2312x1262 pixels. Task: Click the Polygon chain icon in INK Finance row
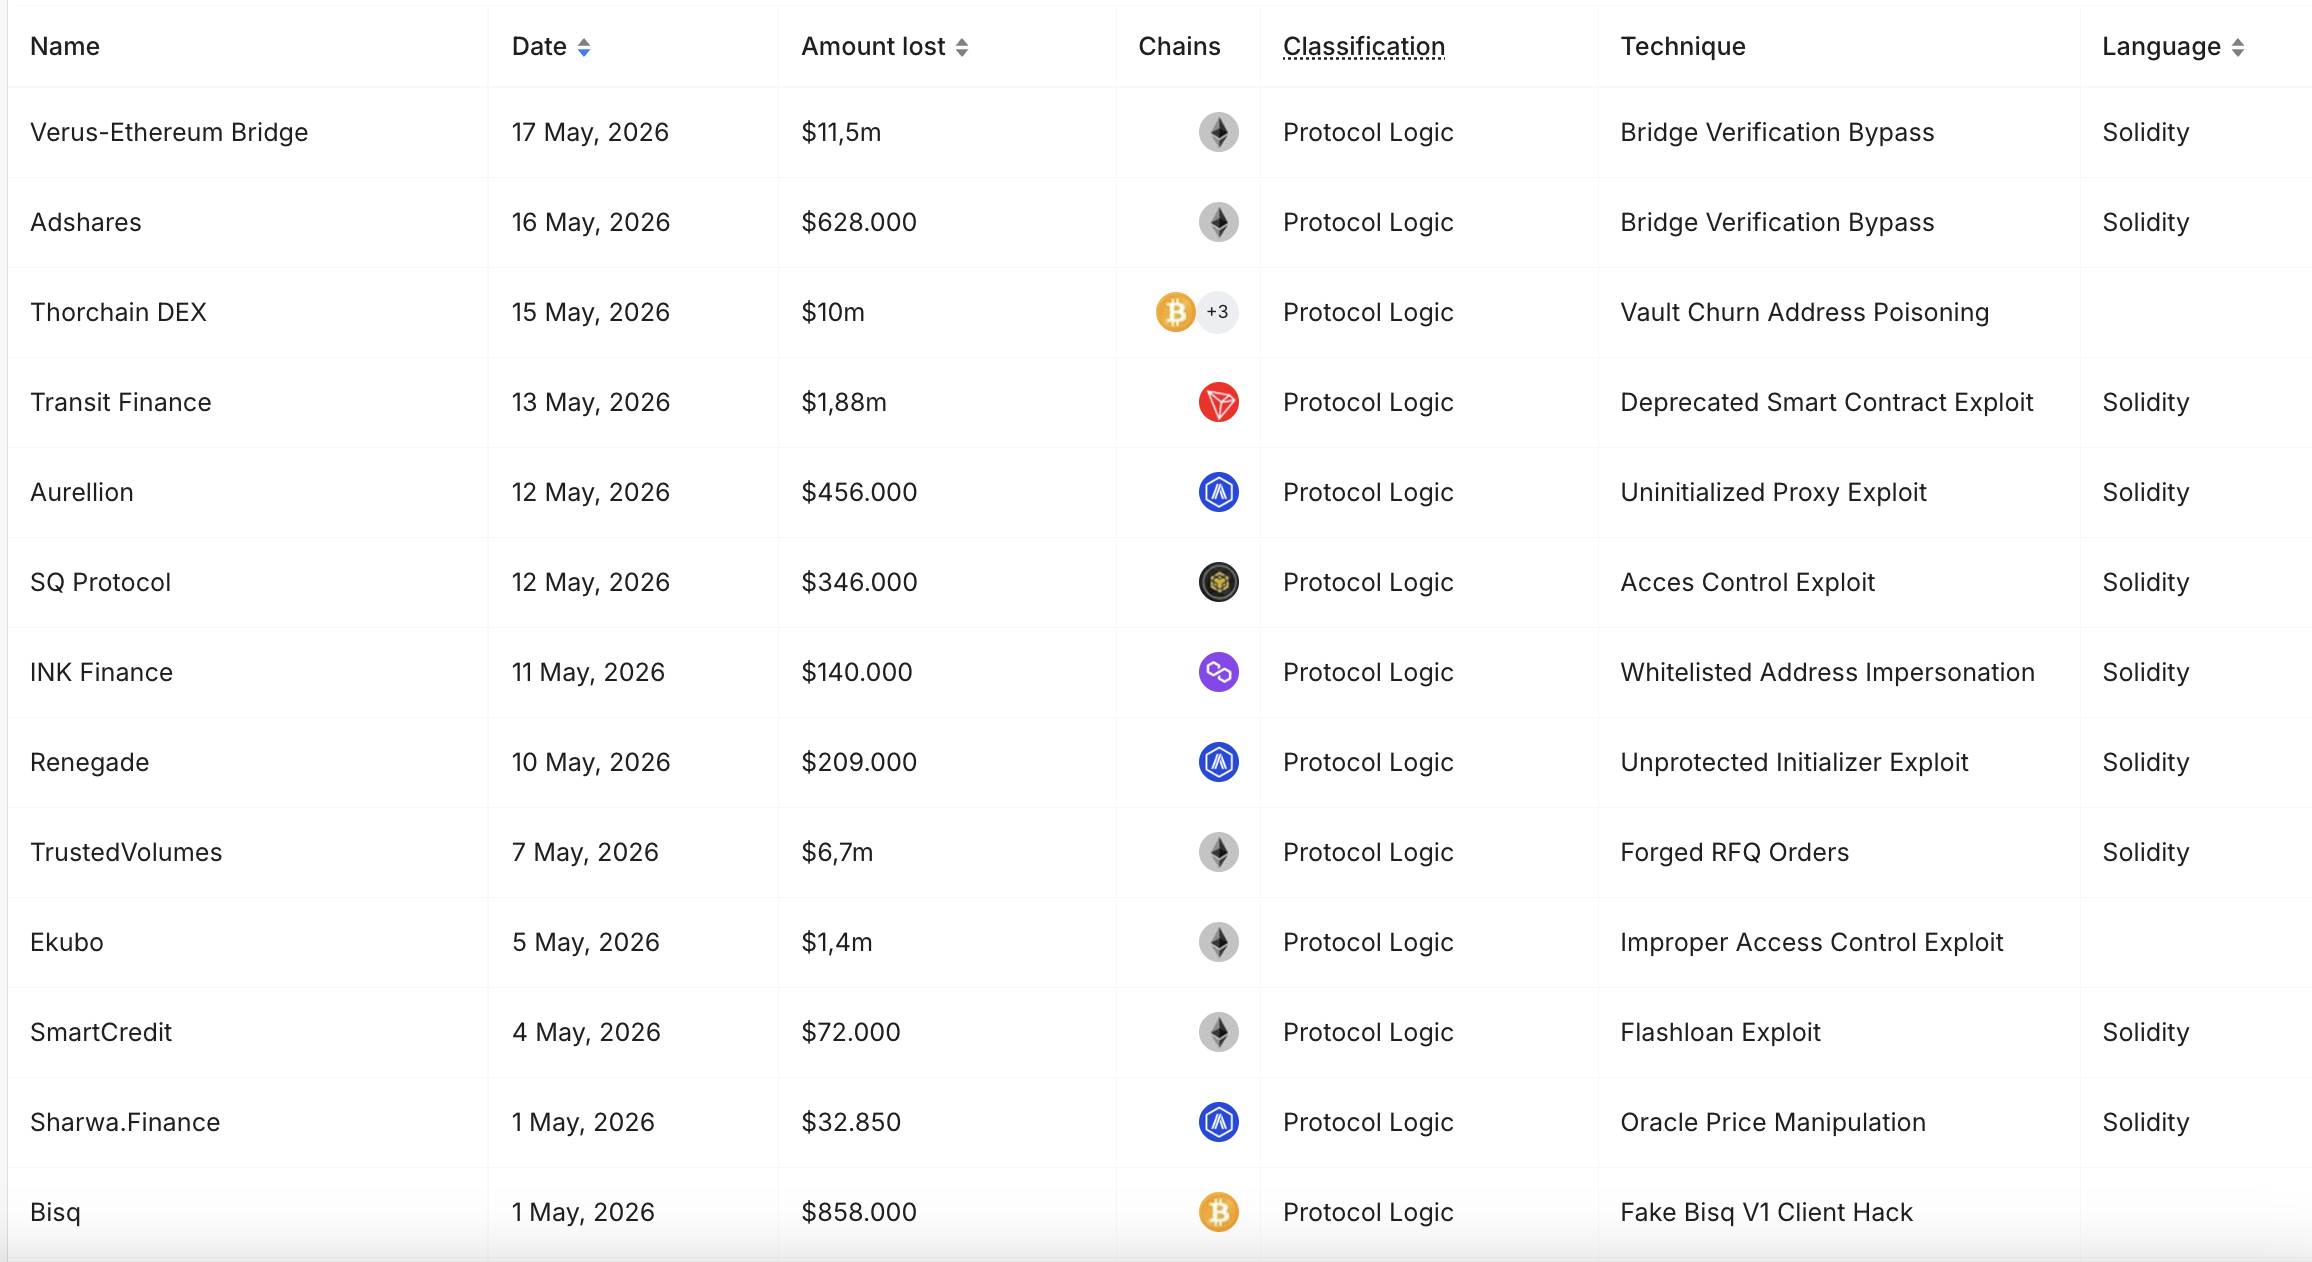tap(1218, 672)
